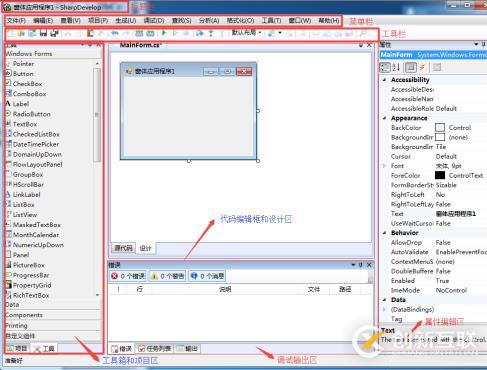Viewport: 487px width, 370px height.
Task: Expand the 自定义组件 toolbox category
Action: (53, 336)
